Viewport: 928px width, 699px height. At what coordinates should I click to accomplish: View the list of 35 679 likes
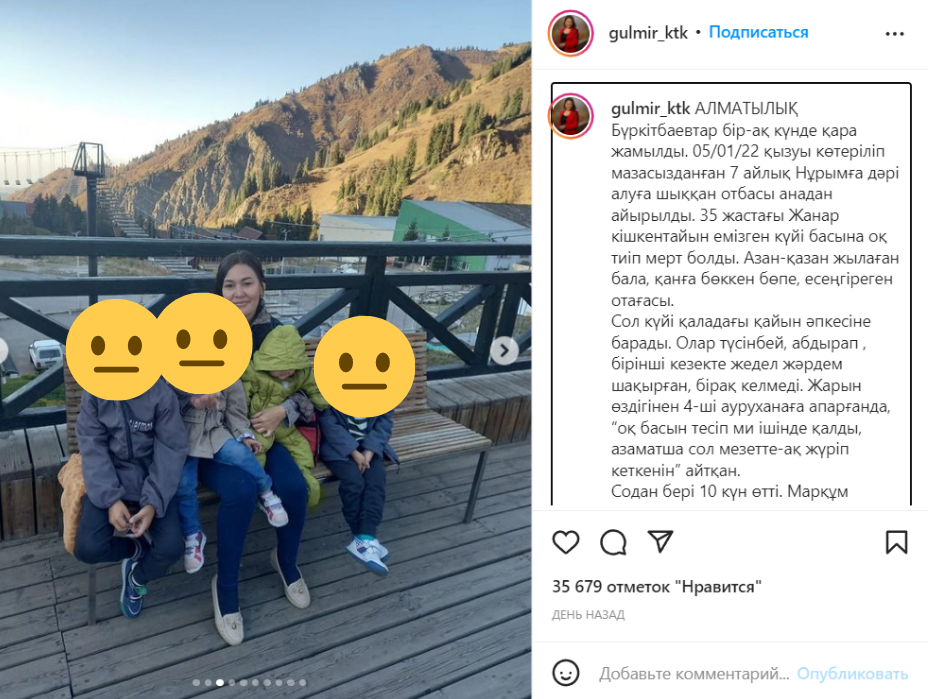point(656,587)
